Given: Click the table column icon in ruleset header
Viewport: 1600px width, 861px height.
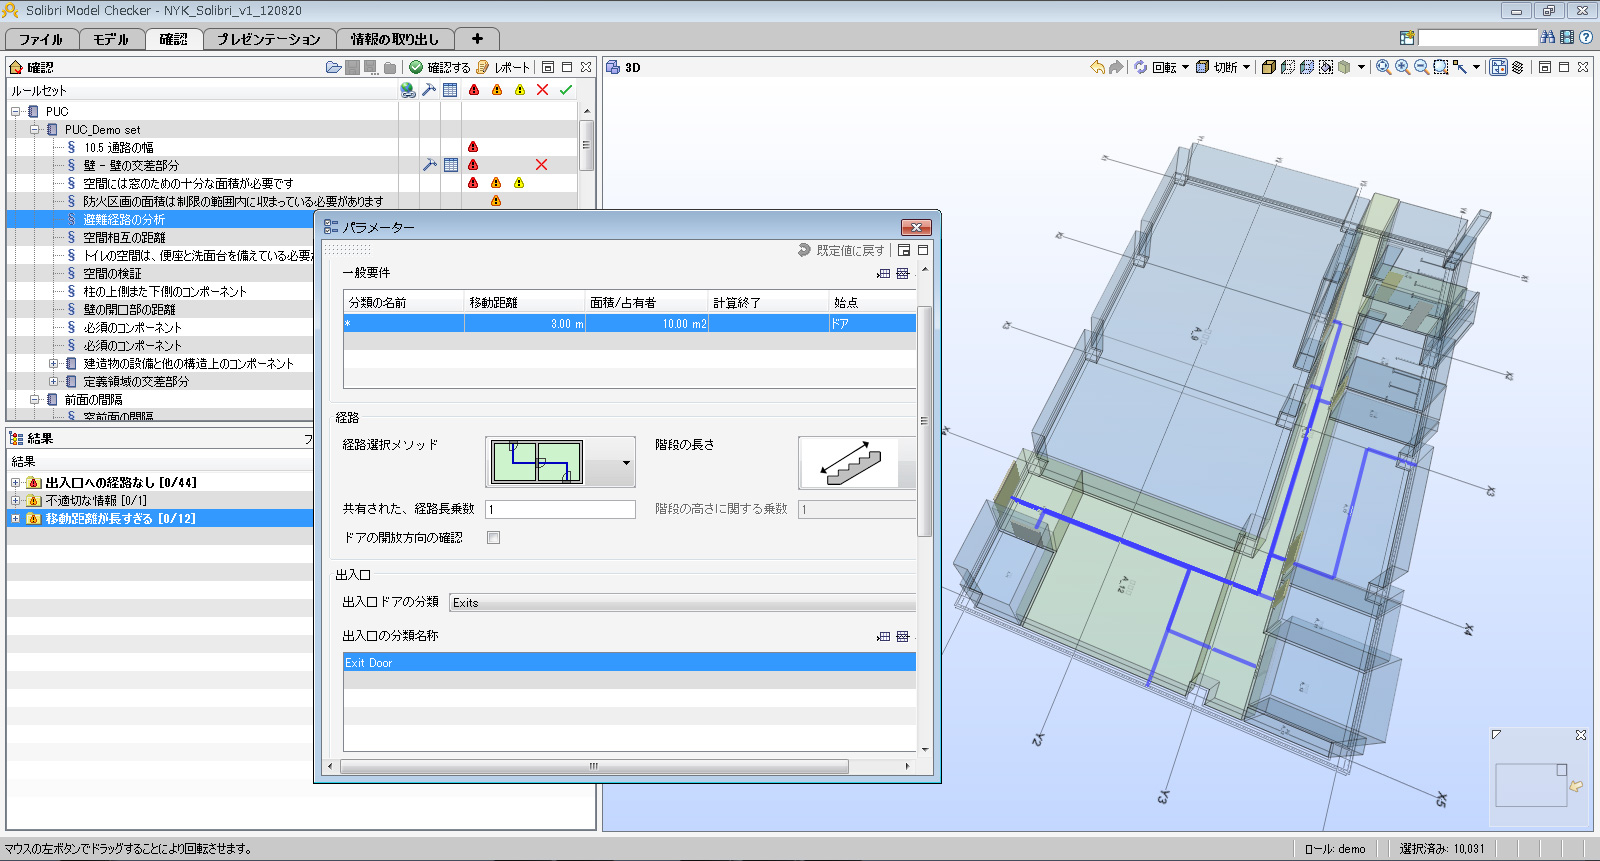Looking at the screenshot, I should [x=450, y=90].
